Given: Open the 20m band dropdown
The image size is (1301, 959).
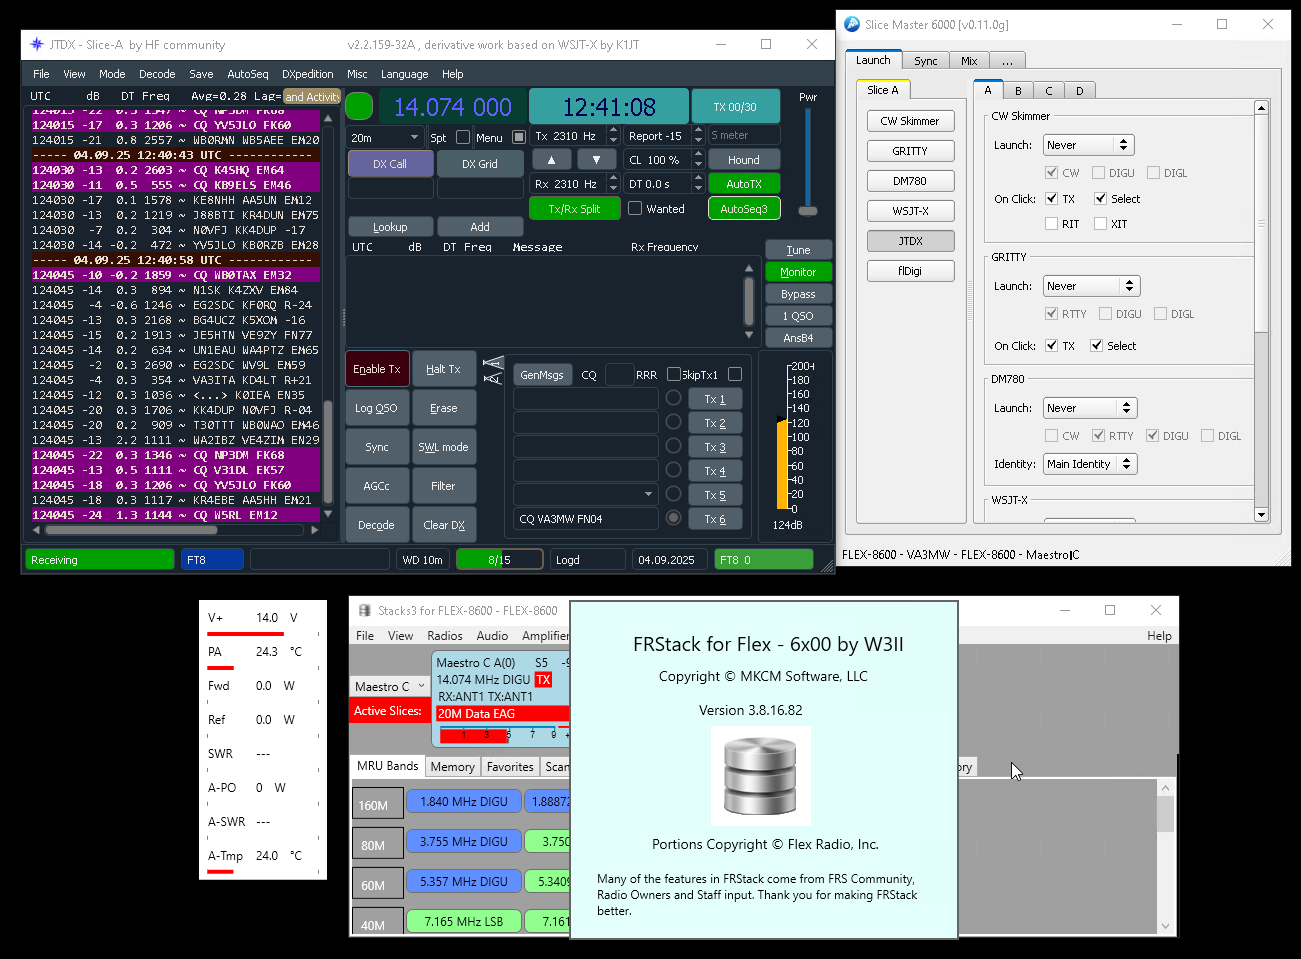Looking at the screenshot, I should [x=386, y=137].
